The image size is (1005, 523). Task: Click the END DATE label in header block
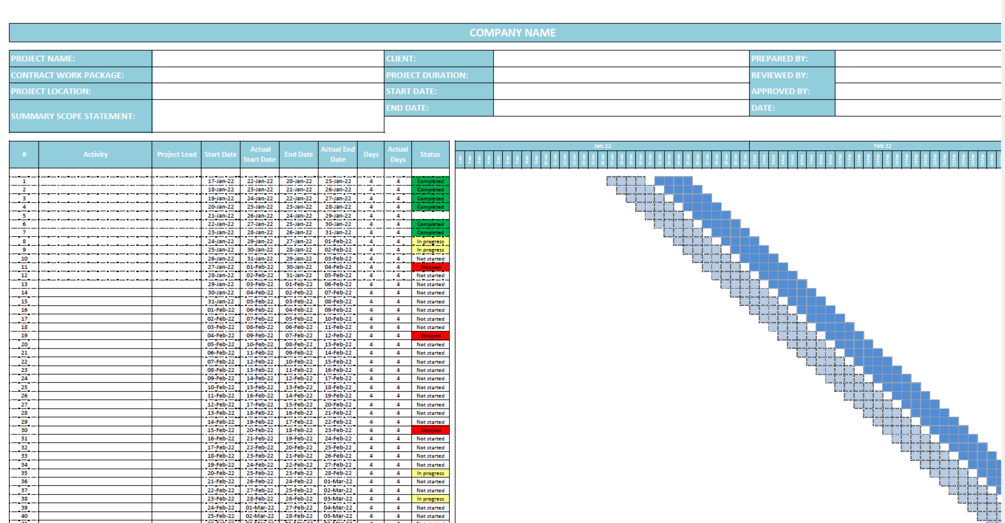(439, 108)
